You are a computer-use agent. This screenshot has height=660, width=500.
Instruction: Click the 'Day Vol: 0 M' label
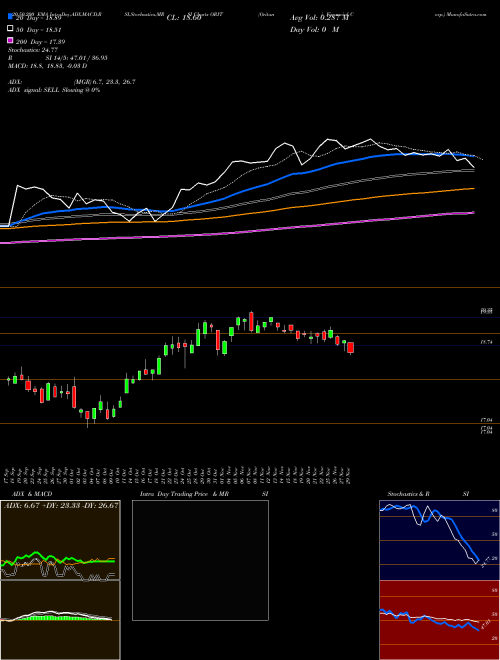click(x=314, y=30)
